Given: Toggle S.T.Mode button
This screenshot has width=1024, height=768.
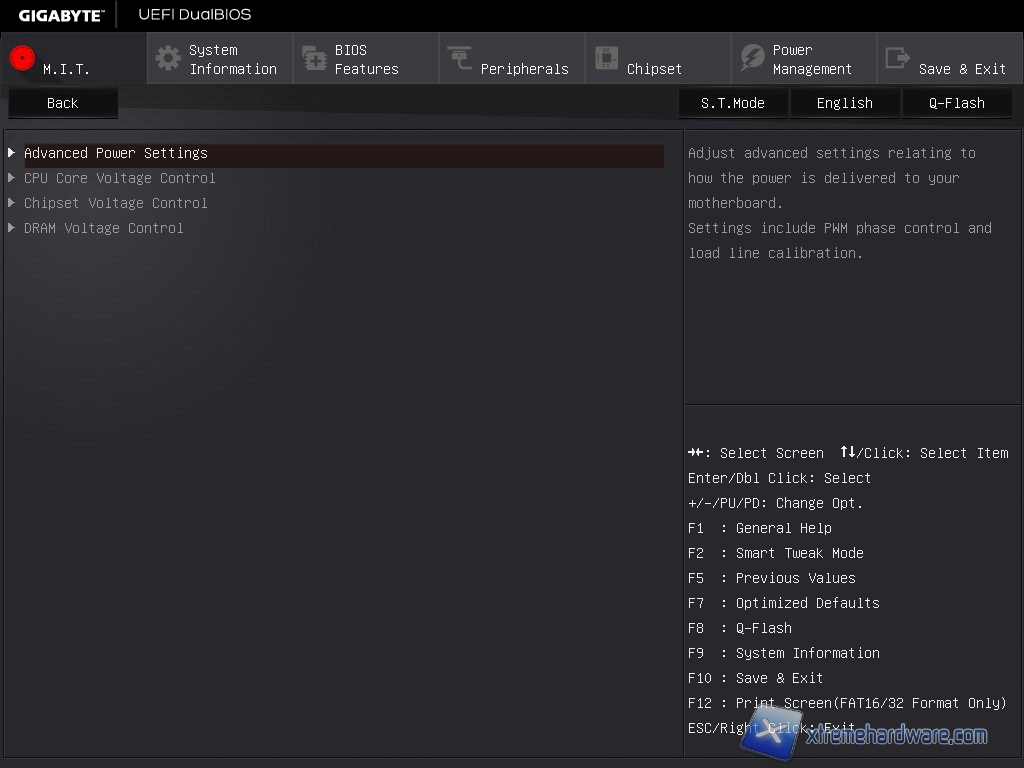Looking at the screenshot, I should point(732,103).
